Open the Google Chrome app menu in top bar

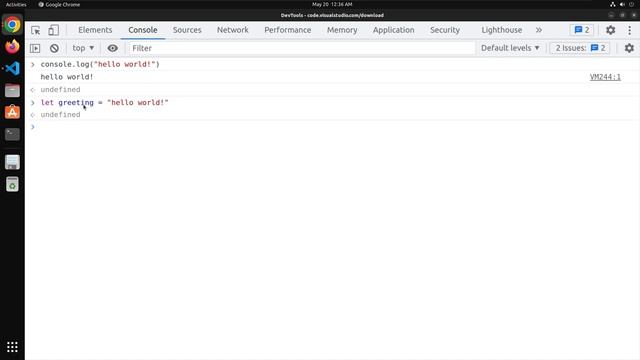click(x=59, y=4)
